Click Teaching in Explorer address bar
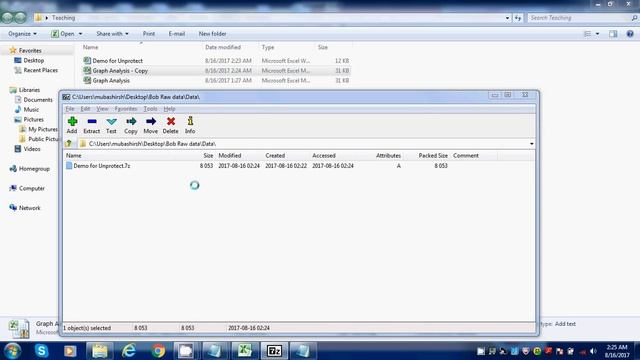 point(63,18)
